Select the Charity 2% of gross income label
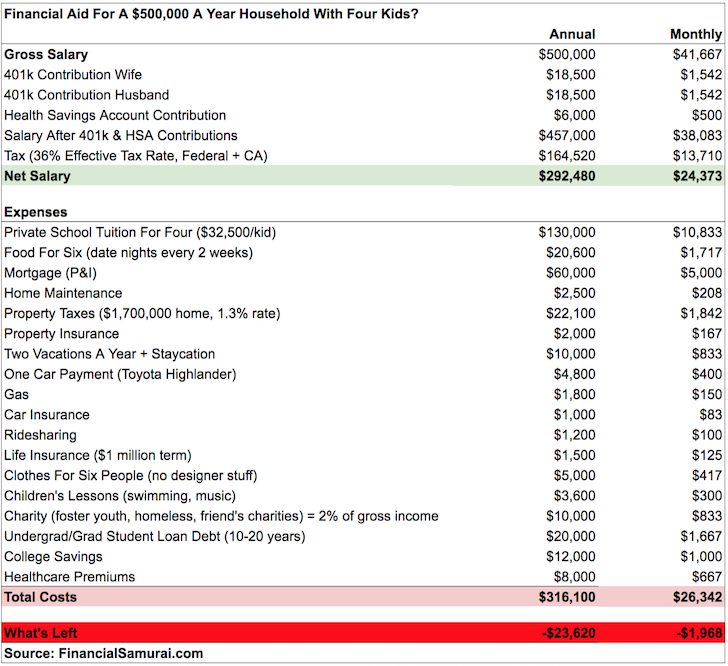 point(221,516)
